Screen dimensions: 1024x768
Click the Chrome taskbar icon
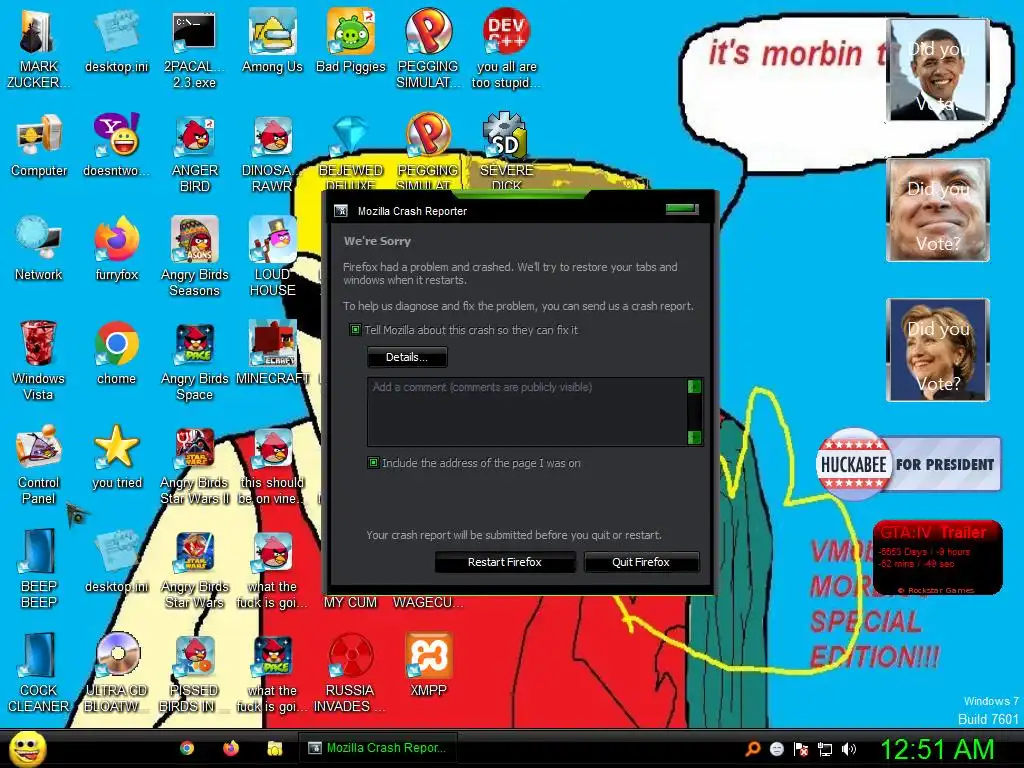click(x=187, y=748)
